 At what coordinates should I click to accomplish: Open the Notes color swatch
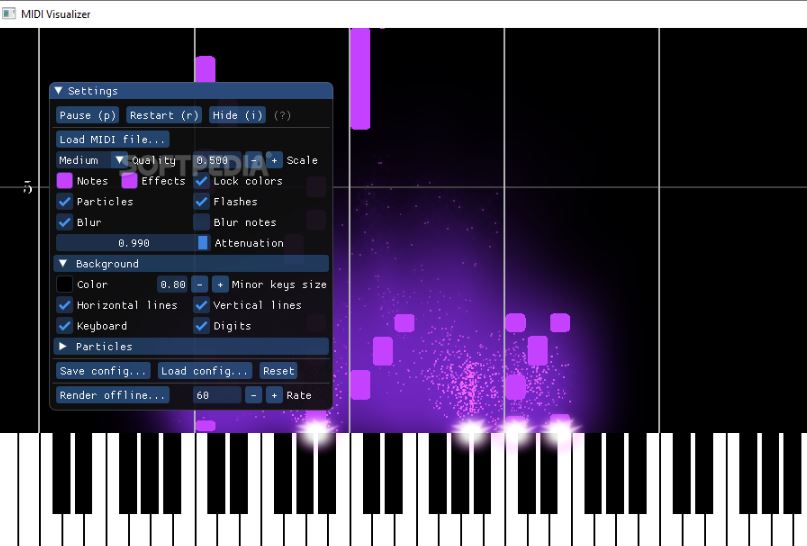(x=64, y=181)
